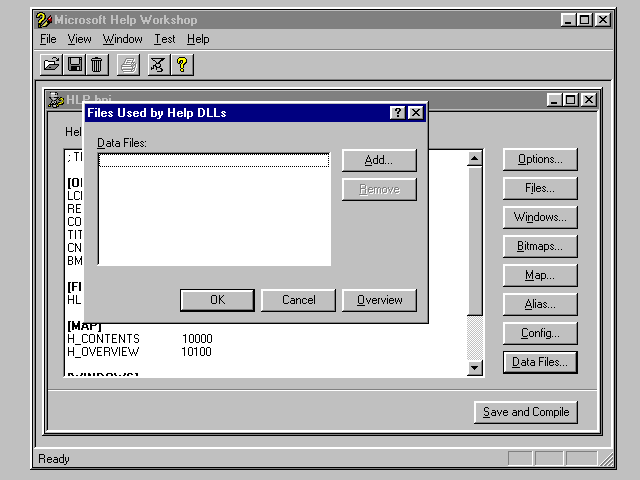Image resolution: width=640 pixels, height=480 pixels.
Task: Open the Window menu
Action: [122, 39]
